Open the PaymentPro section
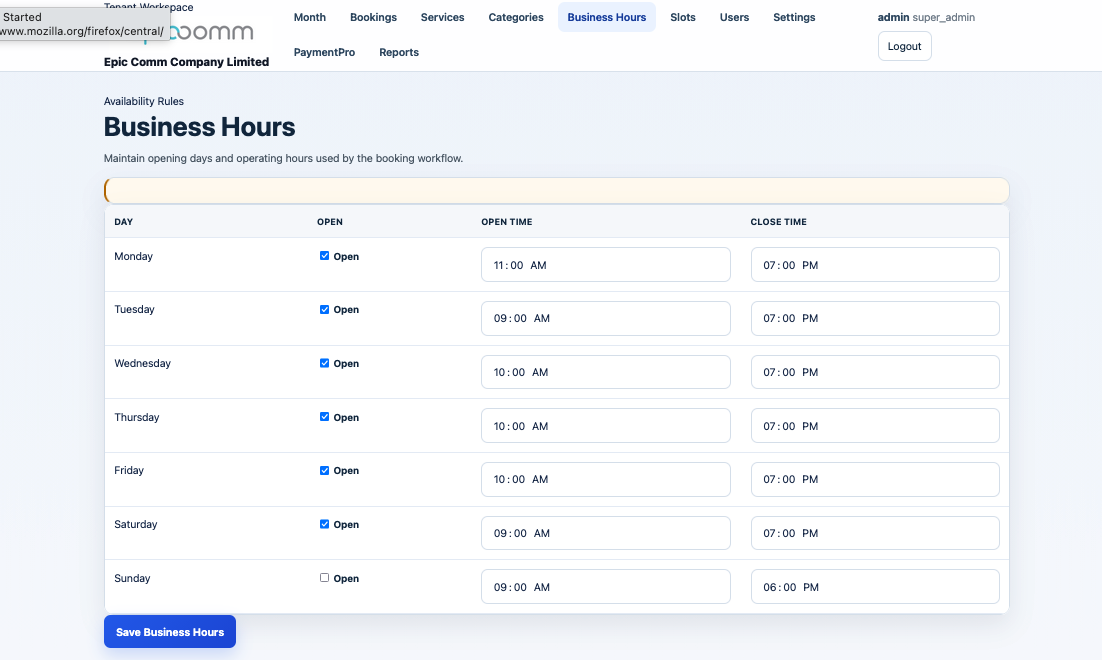The height and width of the screenshot is (660, 1102). 324,52
